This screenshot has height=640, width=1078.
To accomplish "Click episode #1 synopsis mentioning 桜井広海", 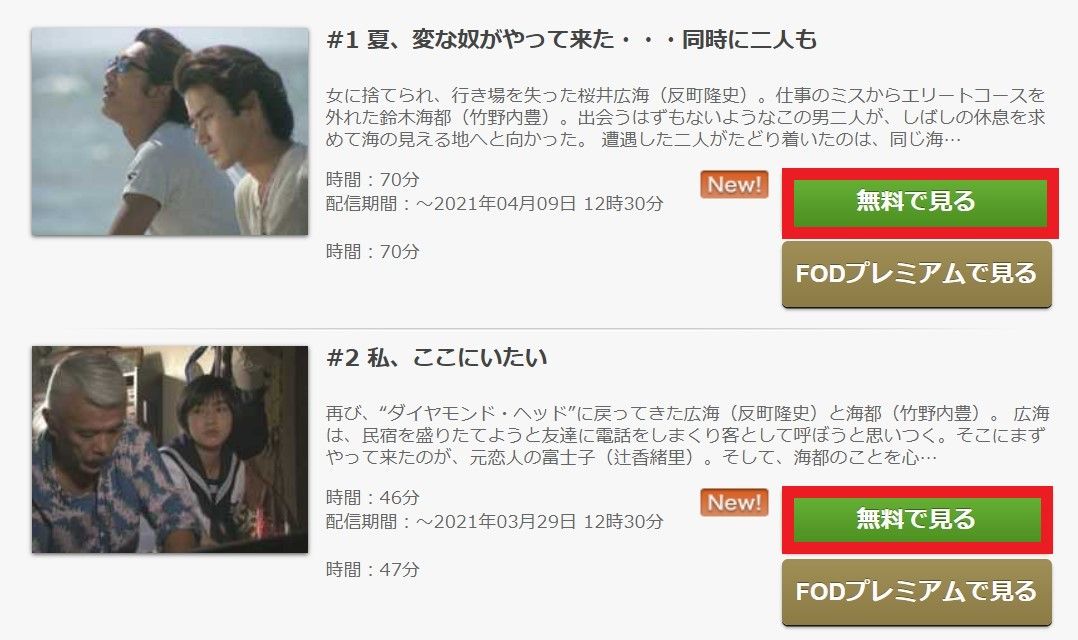I will click(x=685, y=117).
